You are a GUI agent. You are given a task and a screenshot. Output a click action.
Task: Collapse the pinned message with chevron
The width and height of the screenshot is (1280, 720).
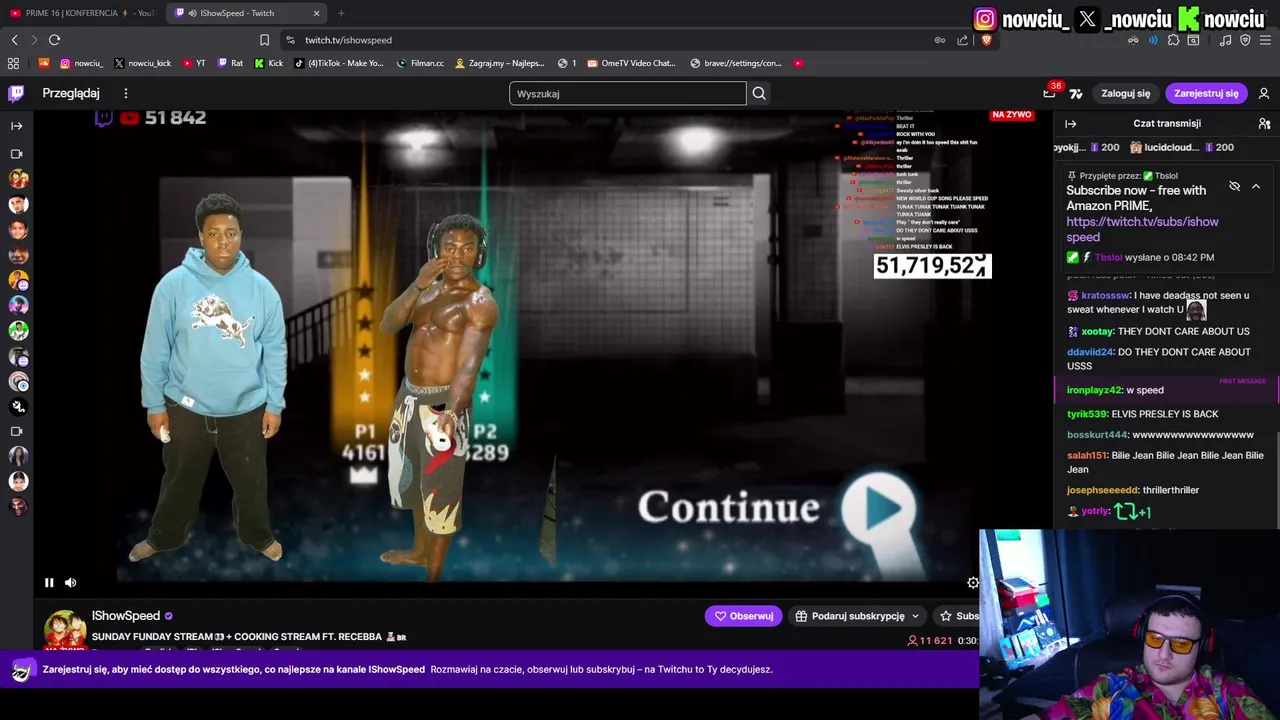click(1256, 186)
